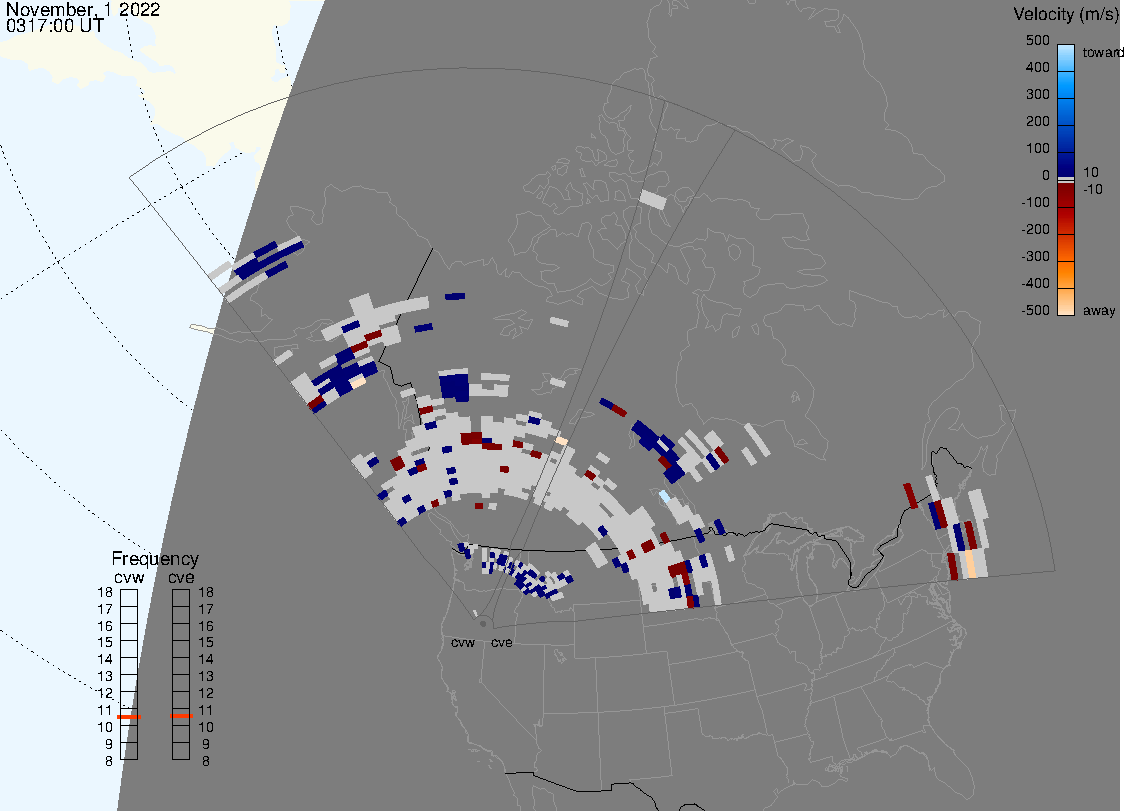Screen dimensions: 1124x811
Task: Click the red marker on cvw frequency bar
Action: point(129,716)
